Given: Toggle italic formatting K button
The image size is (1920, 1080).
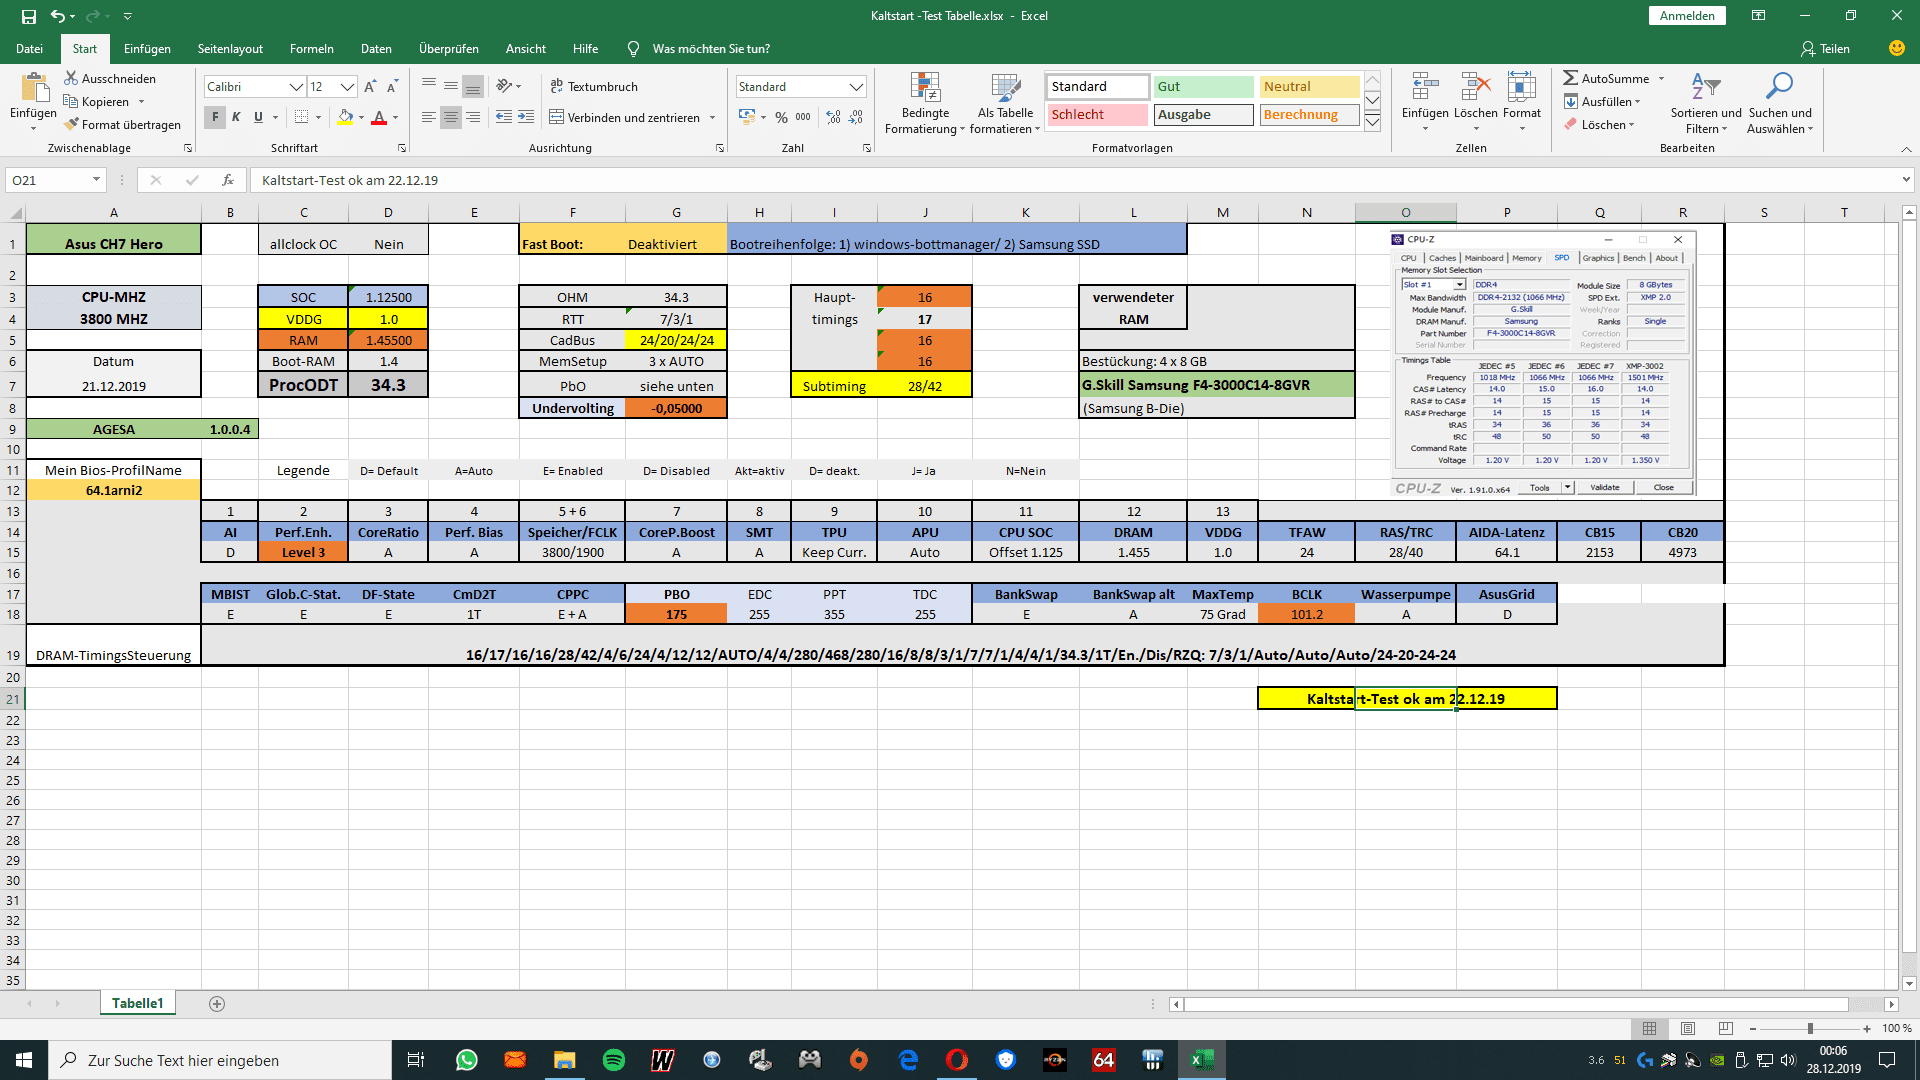Looking at the screenshot, I should point(236,118).
